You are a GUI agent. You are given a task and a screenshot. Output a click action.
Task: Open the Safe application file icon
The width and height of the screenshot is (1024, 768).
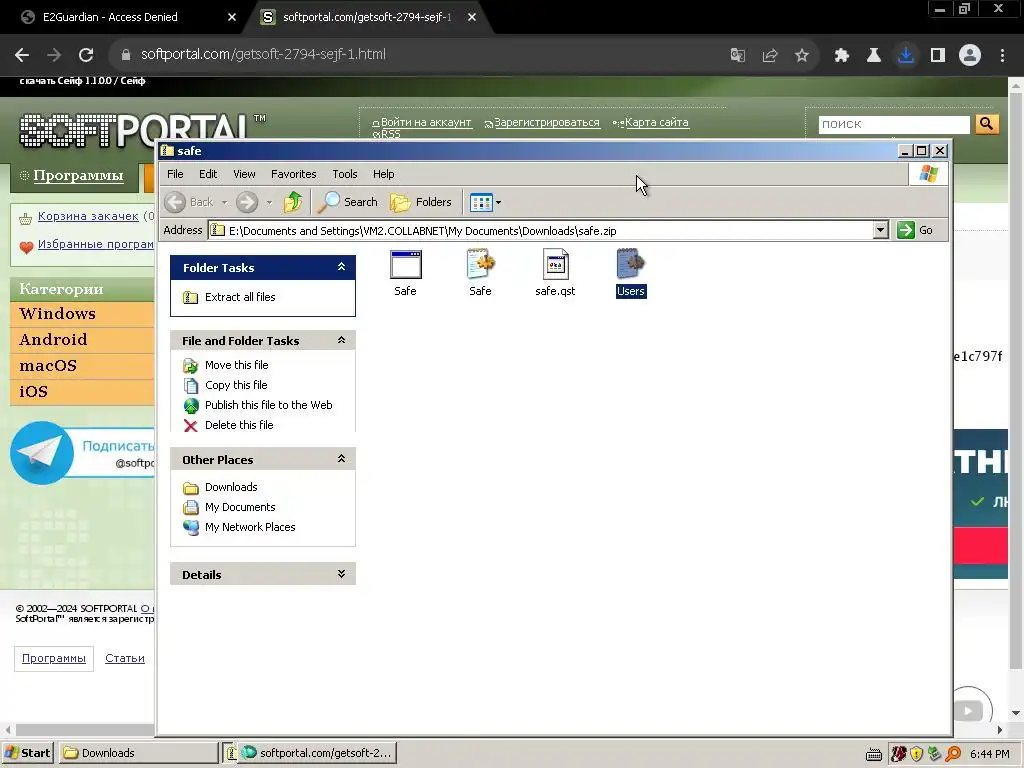click(x=406, y=265)
